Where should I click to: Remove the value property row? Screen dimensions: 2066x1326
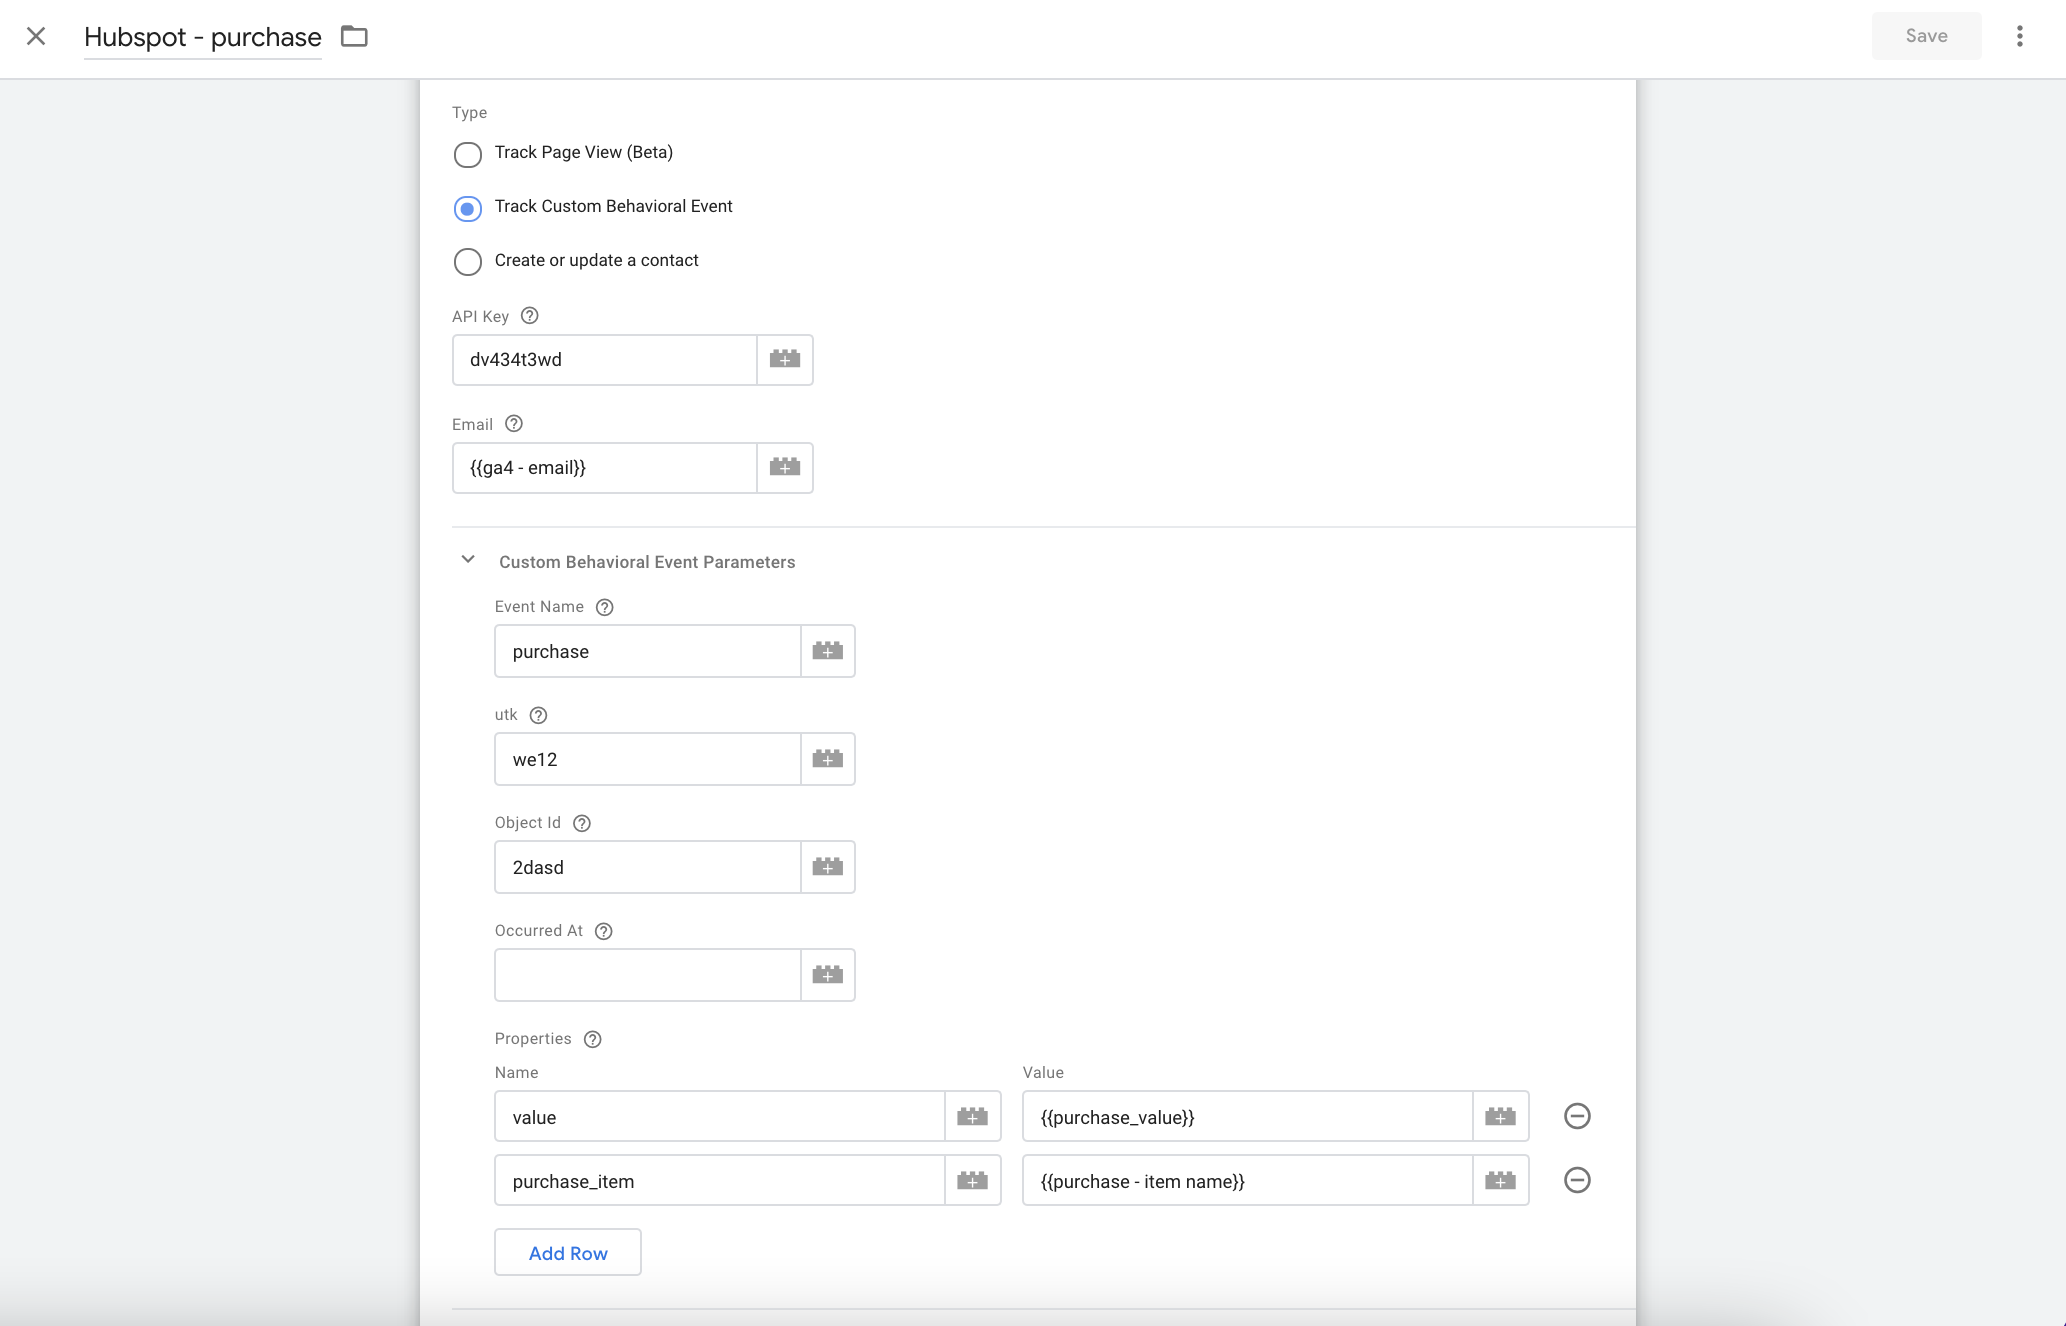pos(1577,1116)
